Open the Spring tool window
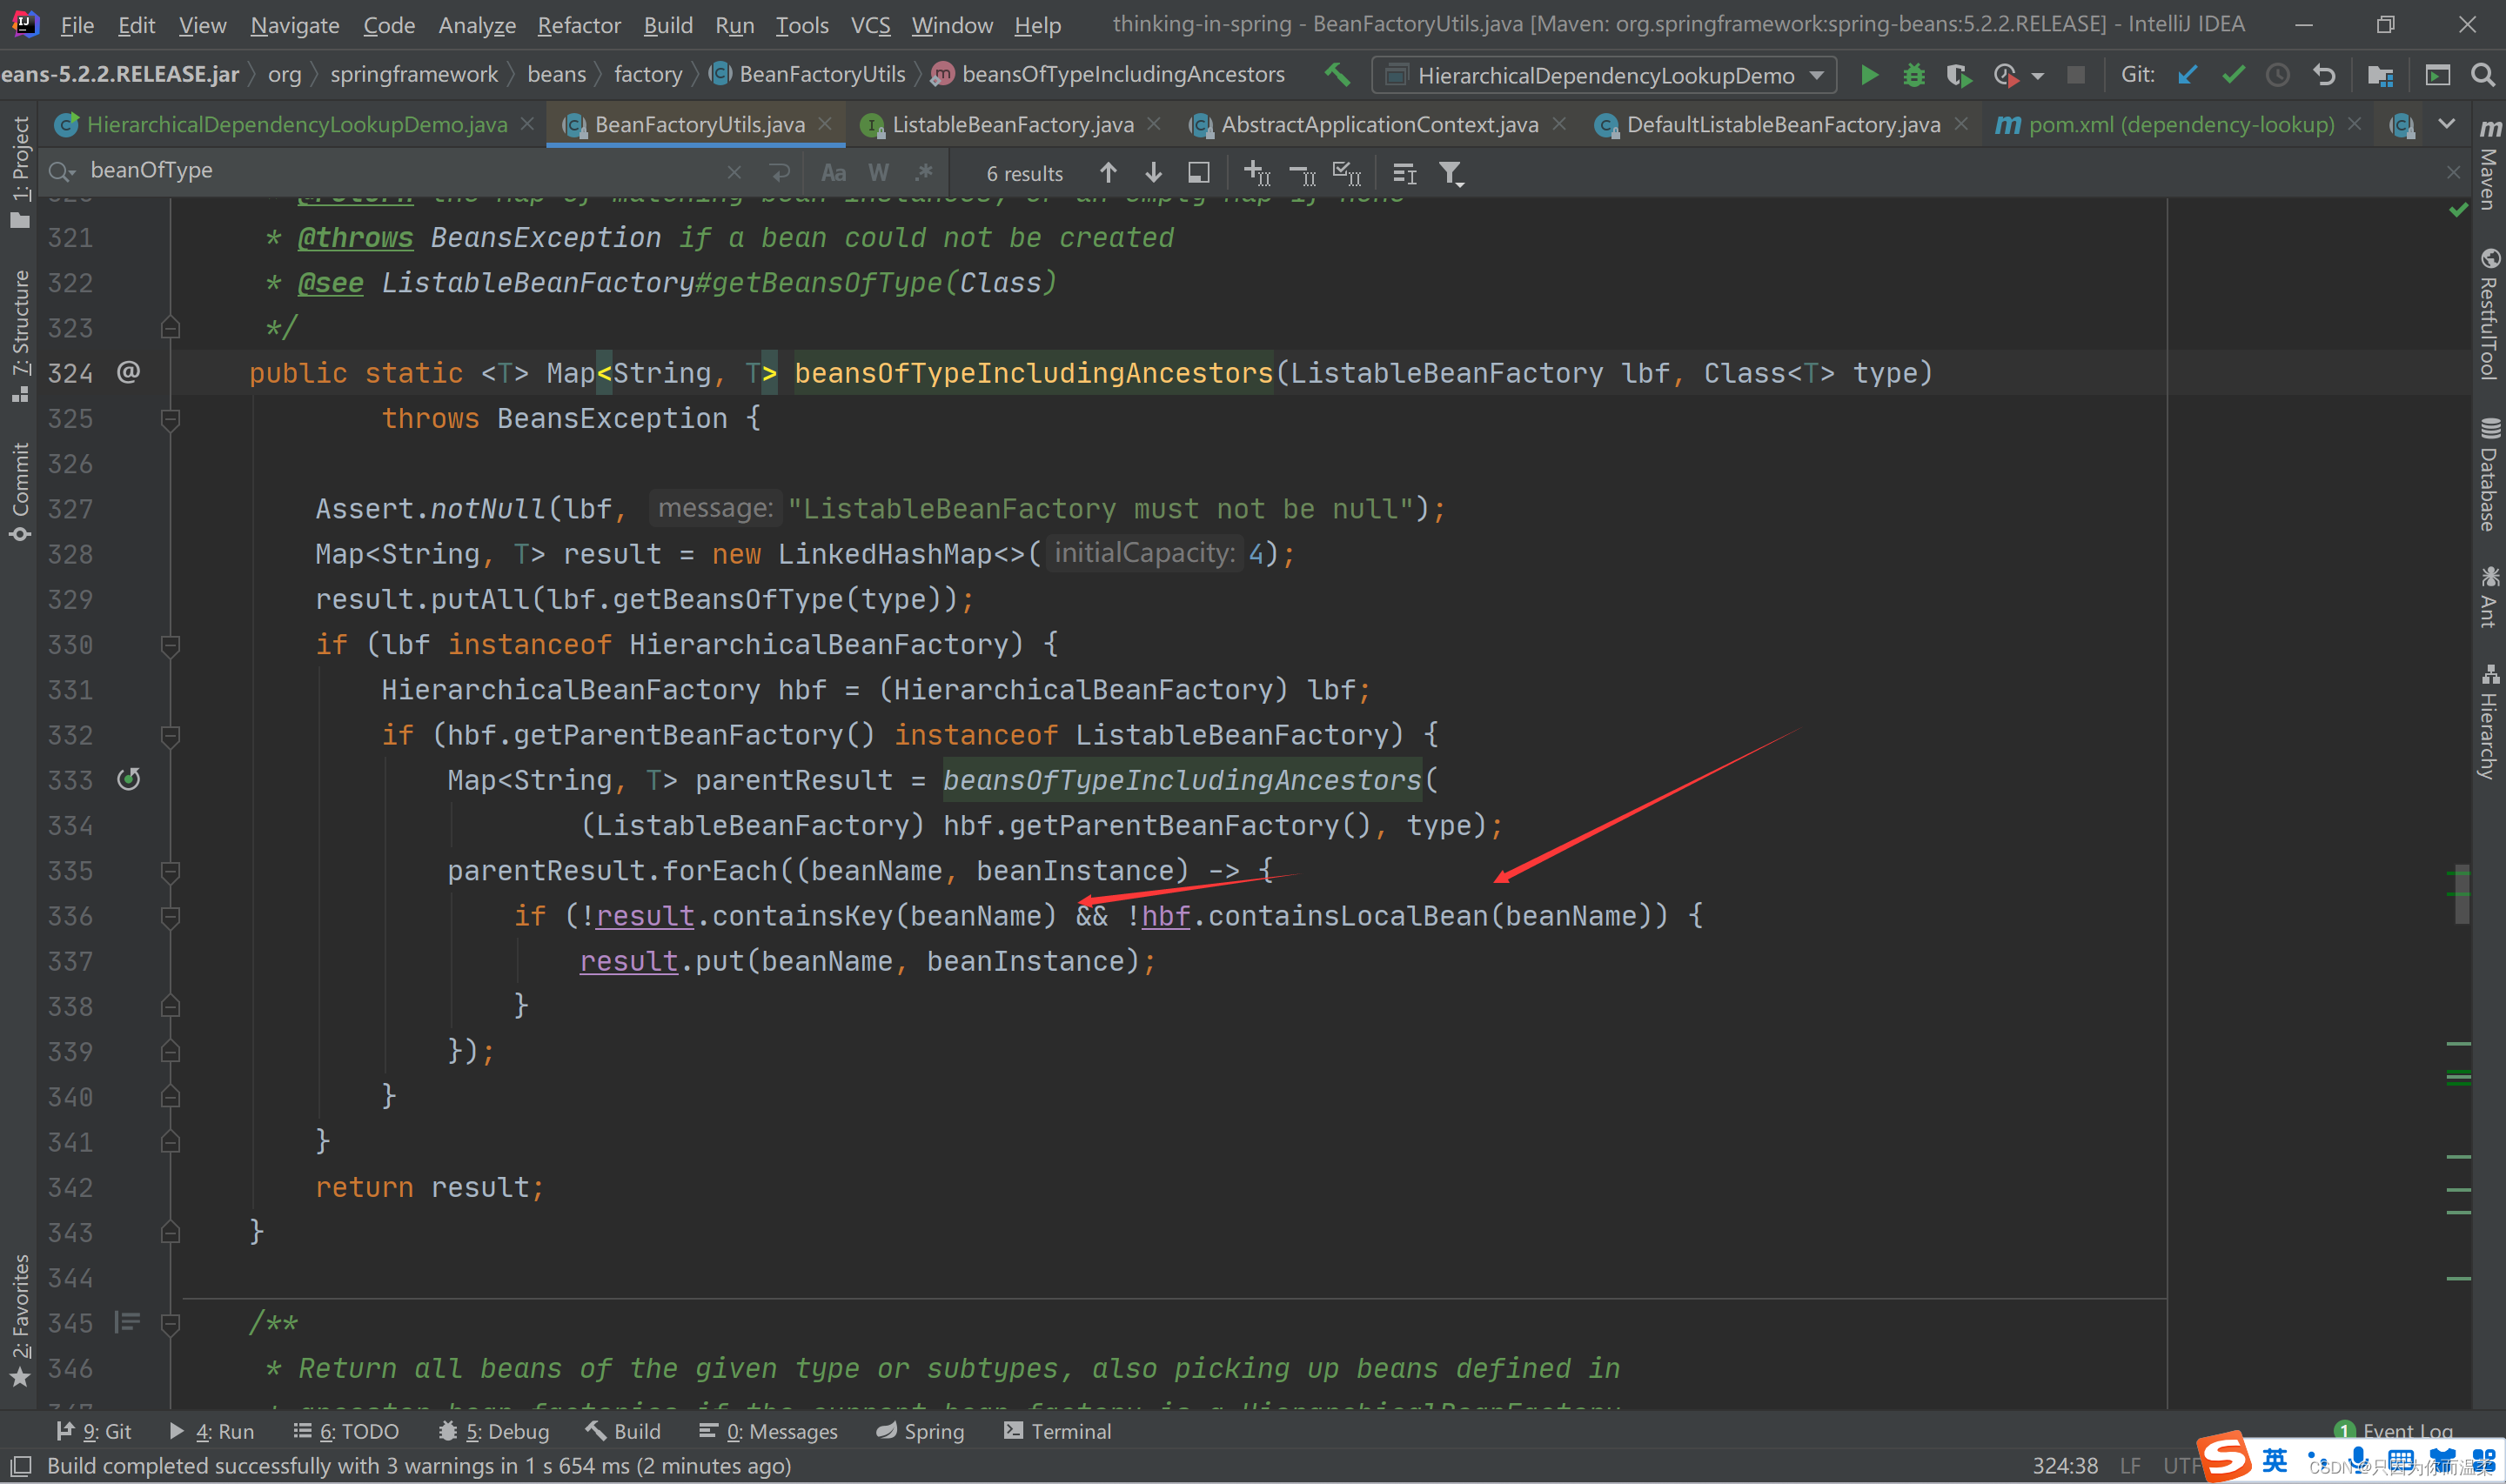This screenshot has height=1484, width=2506. pyautogui.click(x=920, y=1431)
